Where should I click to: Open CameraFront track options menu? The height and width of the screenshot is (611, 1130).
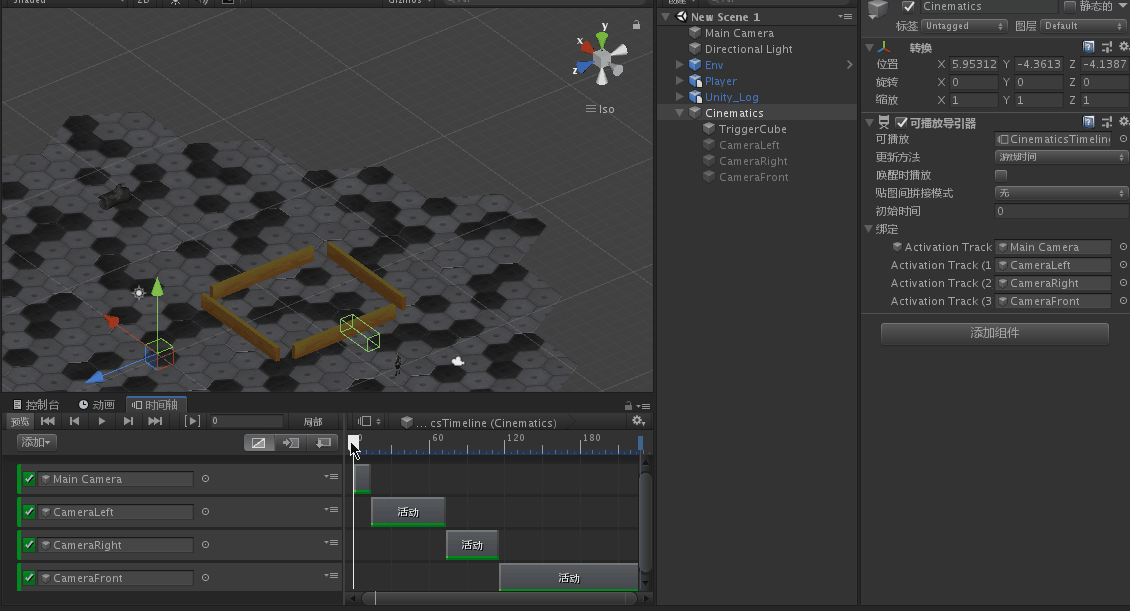(x=332, y=576)
